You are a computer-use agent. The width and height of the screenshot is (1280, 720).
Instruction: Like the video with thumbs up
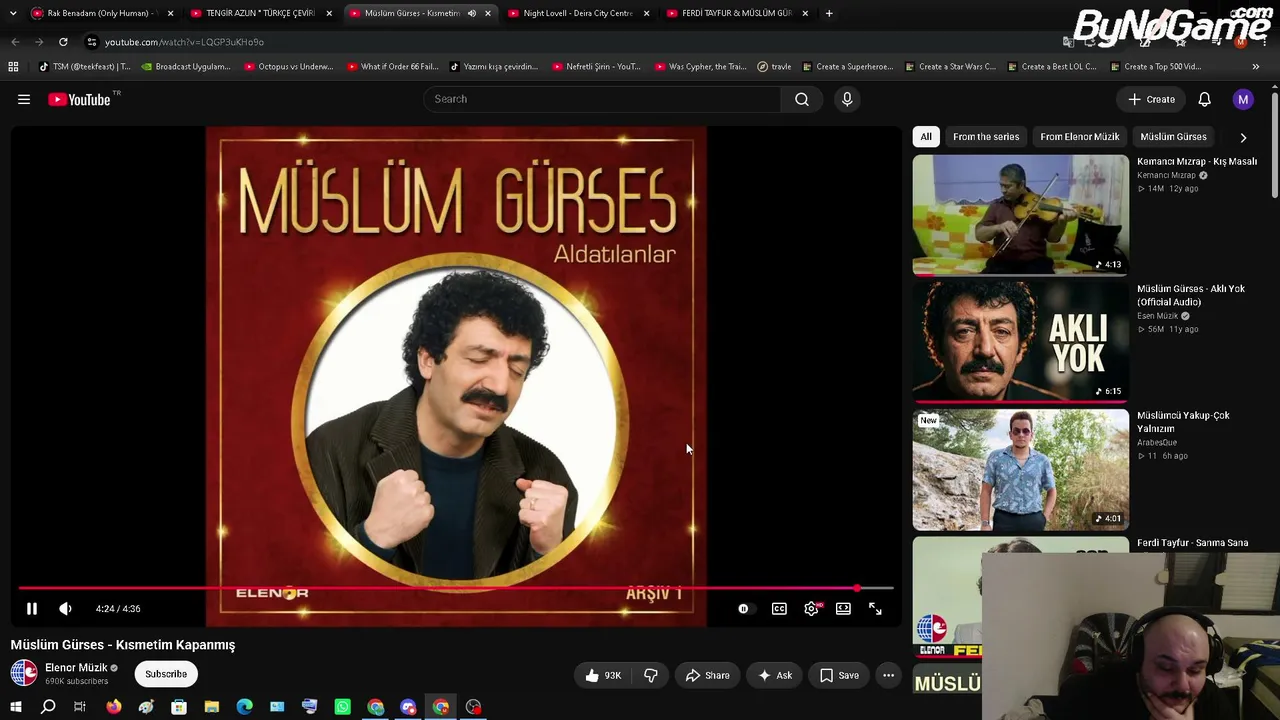point(603,675)
